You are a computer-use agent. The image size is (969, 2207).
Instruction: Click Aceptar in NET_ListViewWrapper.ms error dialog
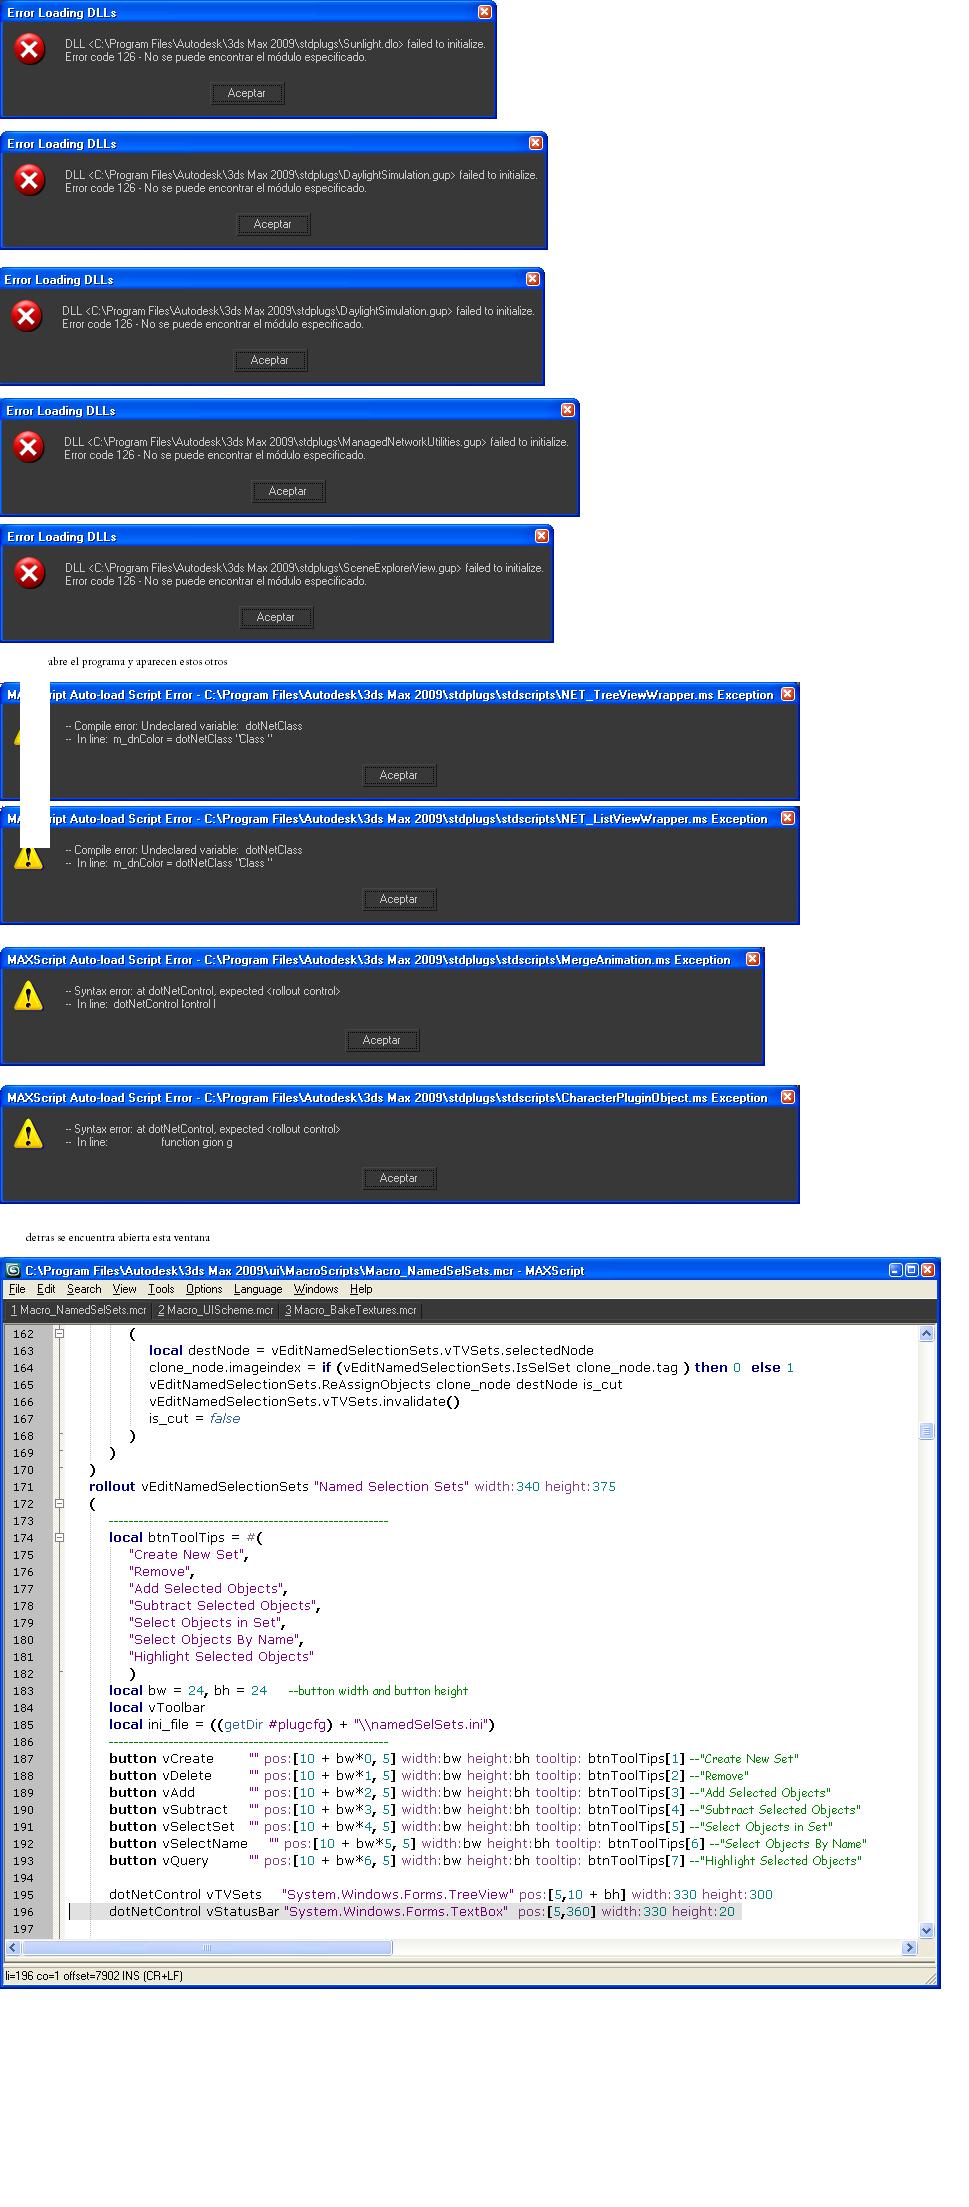(398, 899)
